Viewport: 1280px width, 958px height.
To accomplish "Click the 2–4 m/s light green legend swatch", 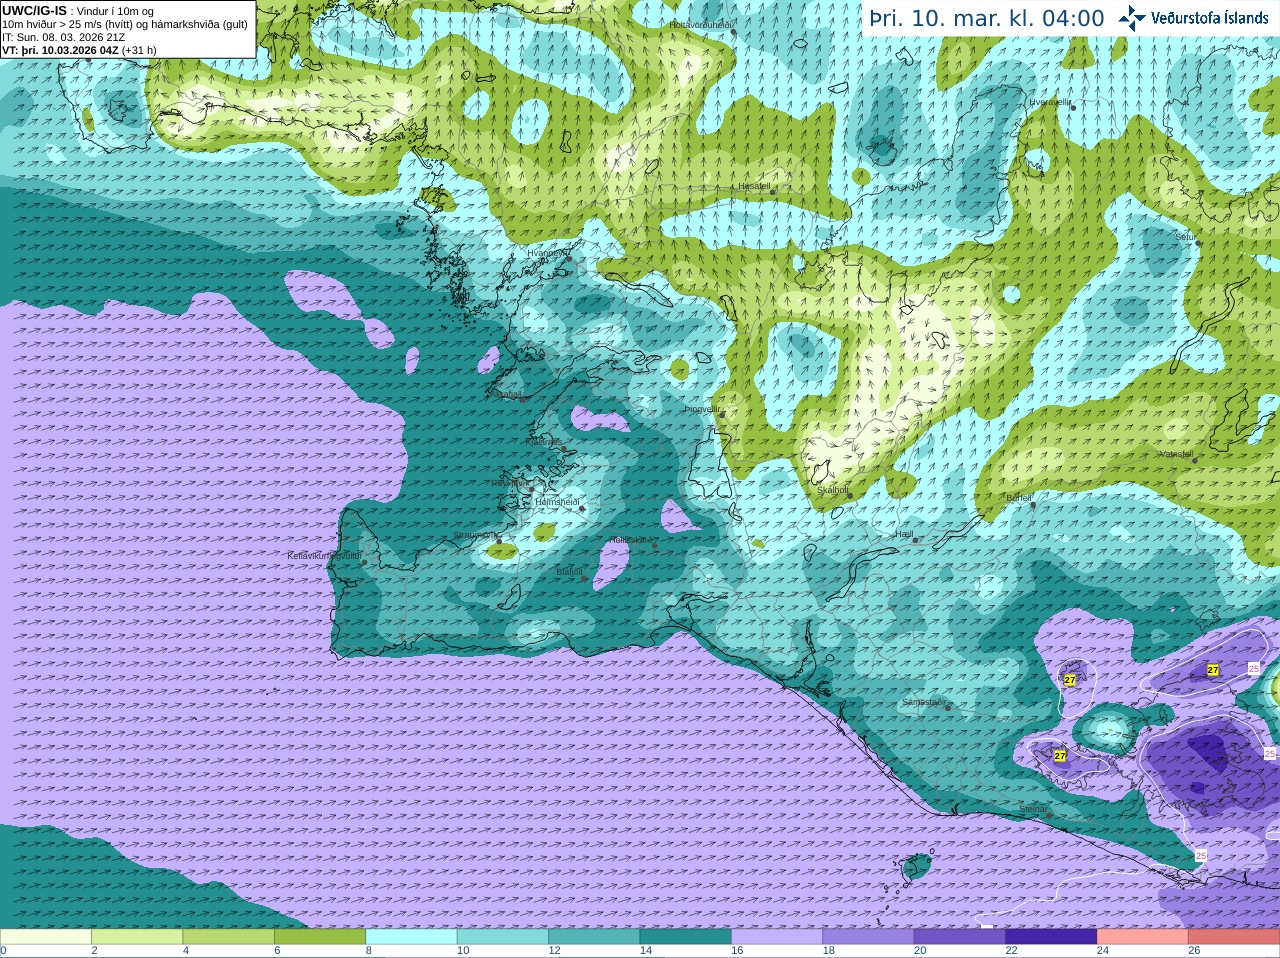I will click(137, 937).
